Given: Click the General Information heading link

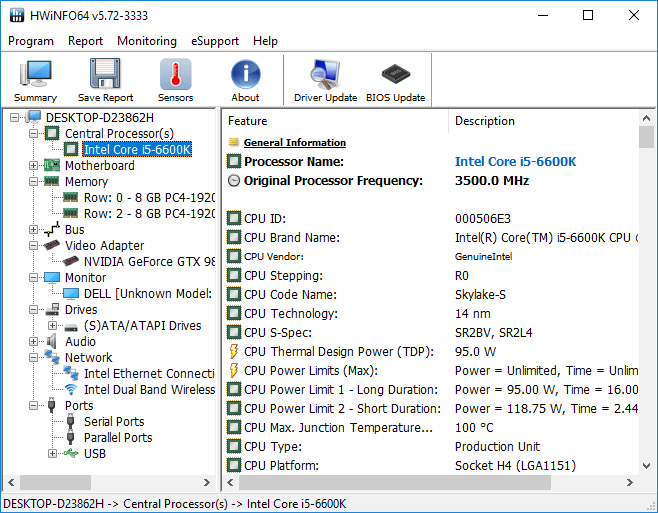Looking at the screenshot, I should (x=295, y=142).
